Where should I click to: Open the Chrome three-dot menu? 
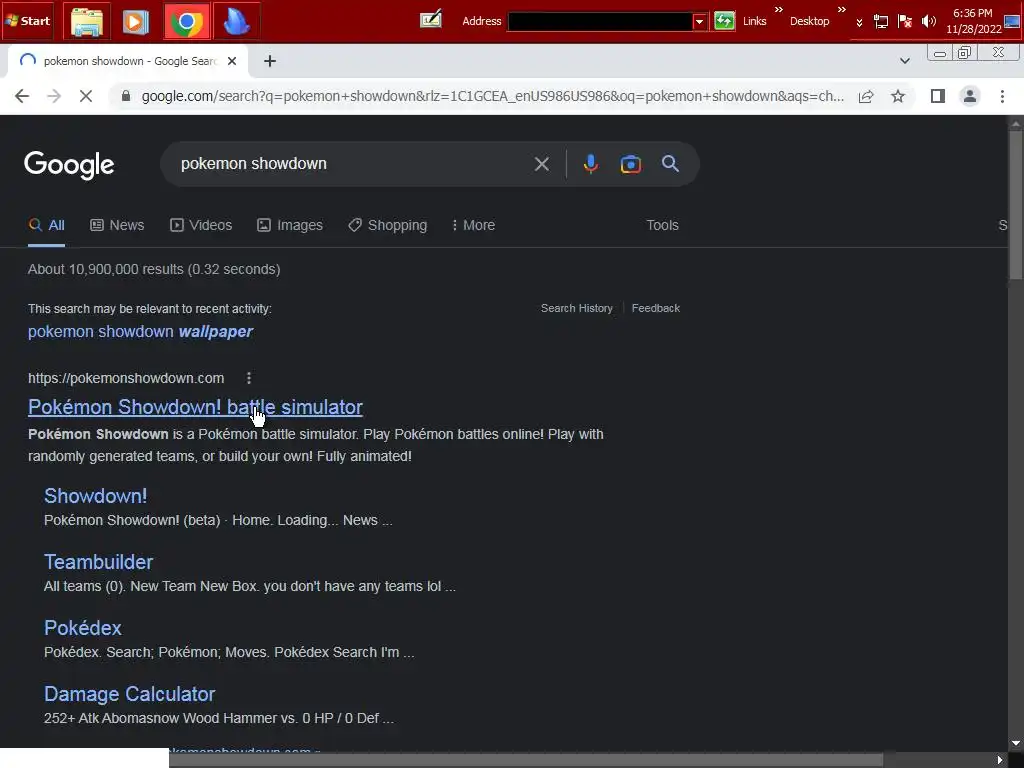click(x=1002, y=96)
